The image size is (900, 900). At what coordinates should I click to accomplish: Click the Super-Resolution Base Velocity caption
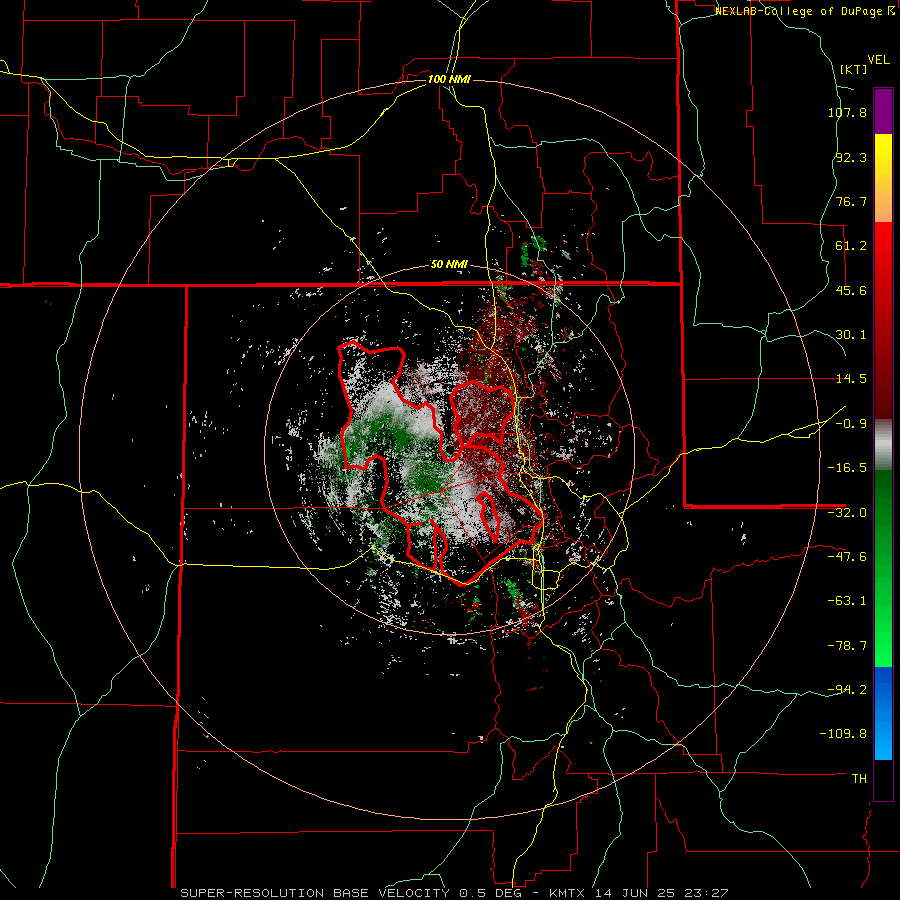point(455,893)
